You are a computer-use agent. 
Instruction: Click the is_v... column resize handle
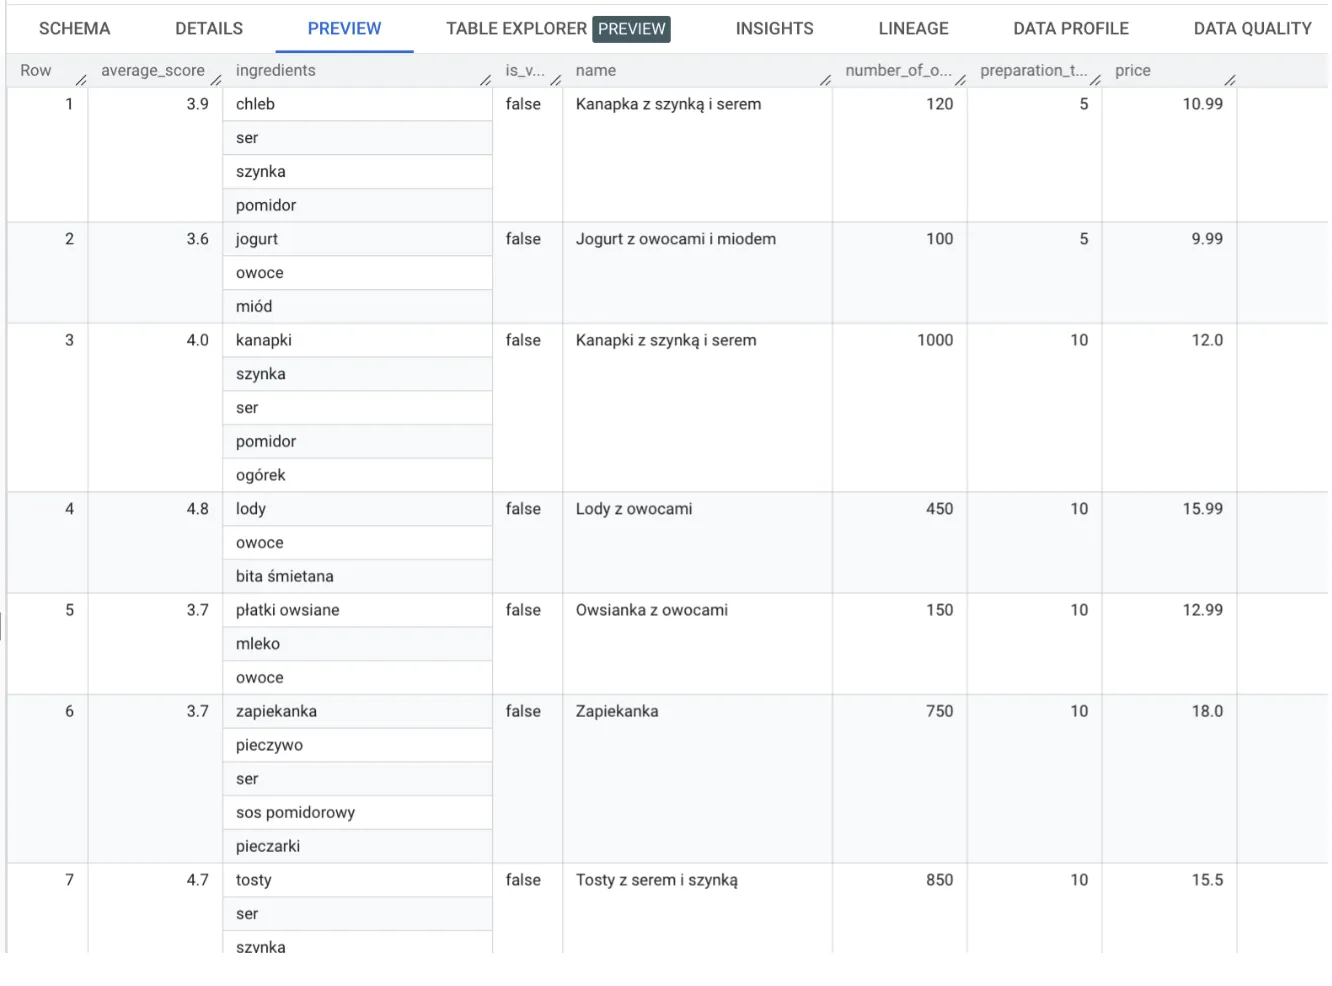pos(556,80)
